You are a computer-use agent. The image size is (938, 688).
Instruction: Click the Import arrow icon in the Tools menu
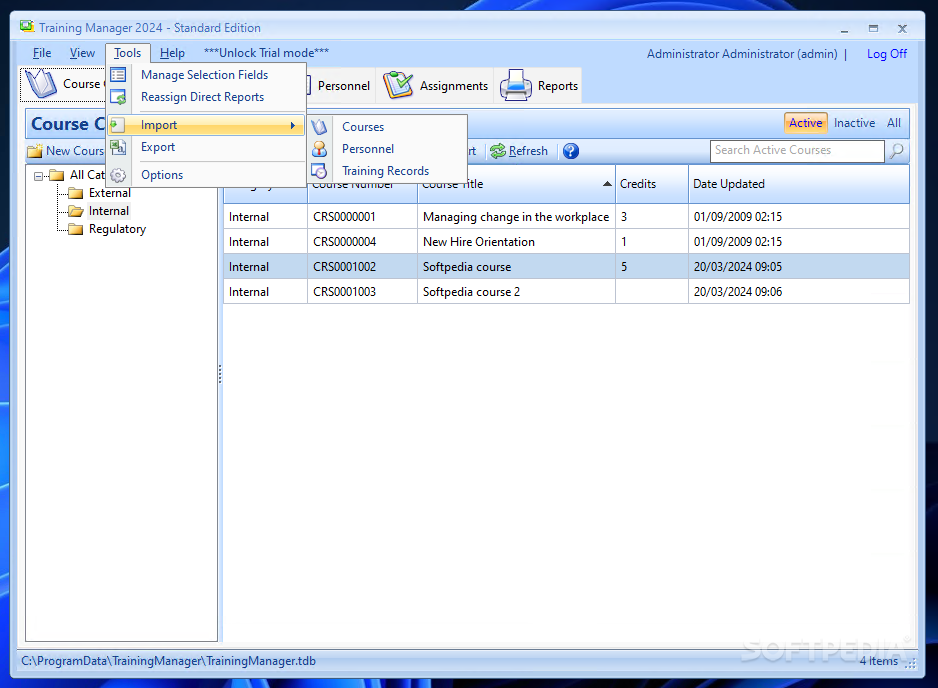(117, 125)
